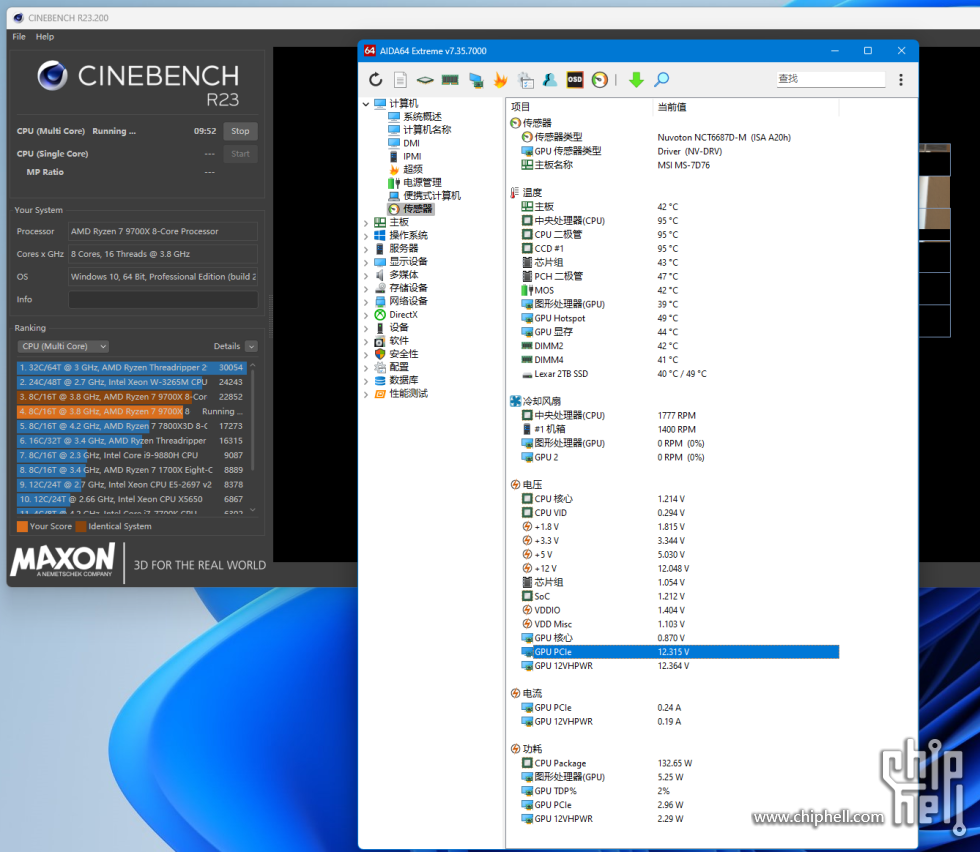Select 传感器 in the tree
This screenshot has width=980, height=852.
418,209
